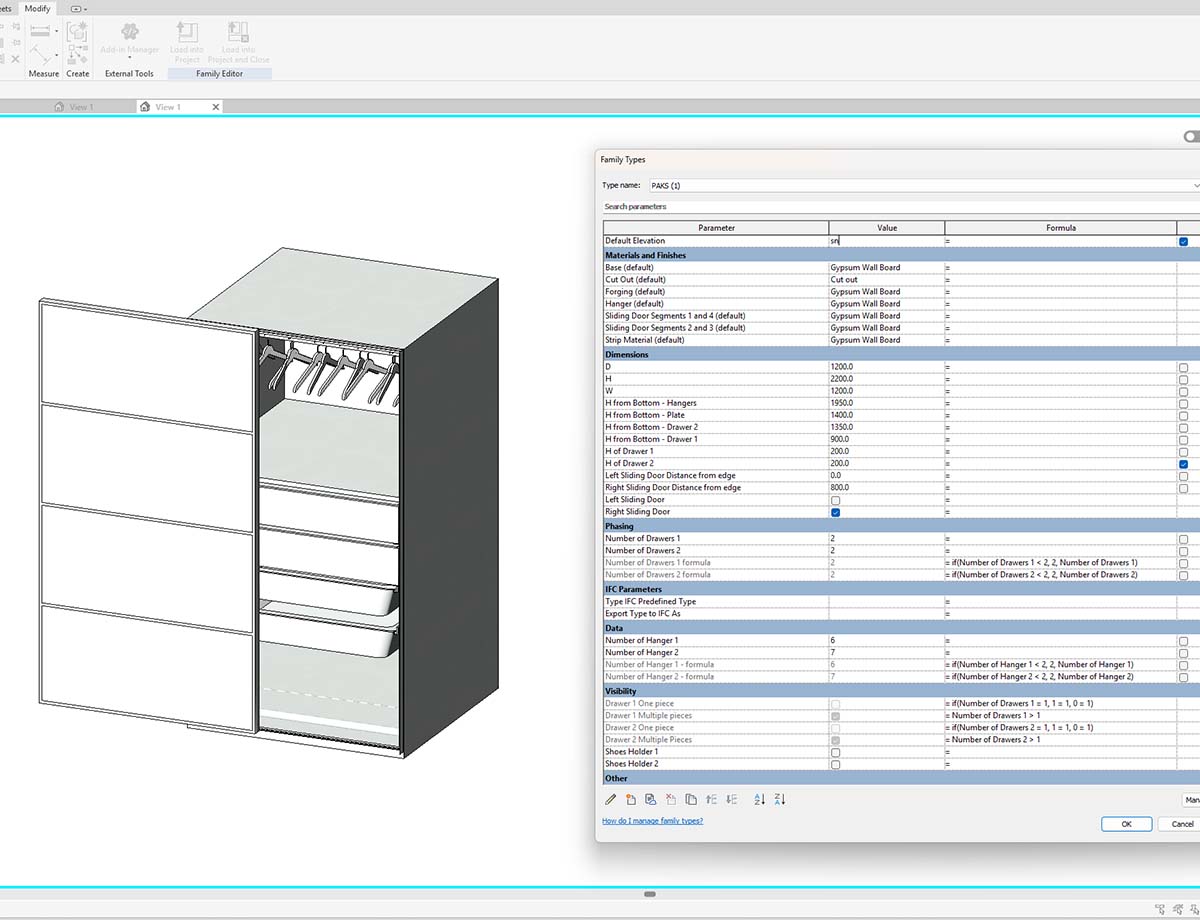Click the value 2200.0 for parameter H
This screenshot has width=1200, height=920.
tap(887, 380)
